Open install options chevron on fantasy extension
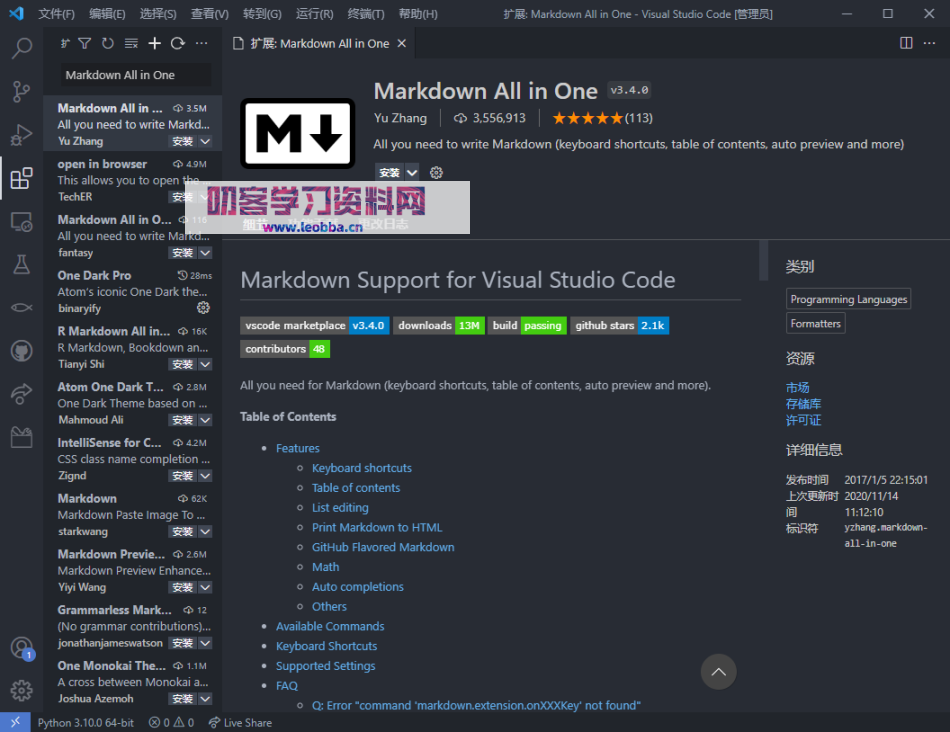Viewport: 950px width, 732px height. pos(203,252)
